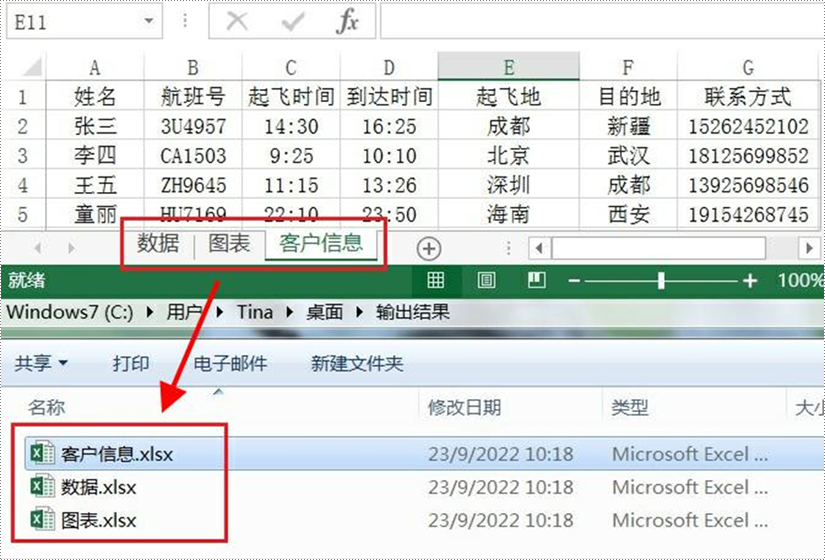Screen dimensions: 825x560
Task: Go to Tina folder in breadcrumb
Action: (255, 312)
